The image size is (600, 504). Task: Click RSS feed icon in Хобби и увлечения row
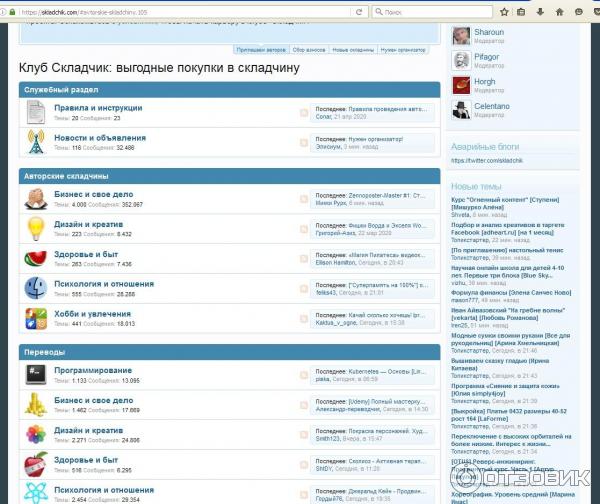304,319
